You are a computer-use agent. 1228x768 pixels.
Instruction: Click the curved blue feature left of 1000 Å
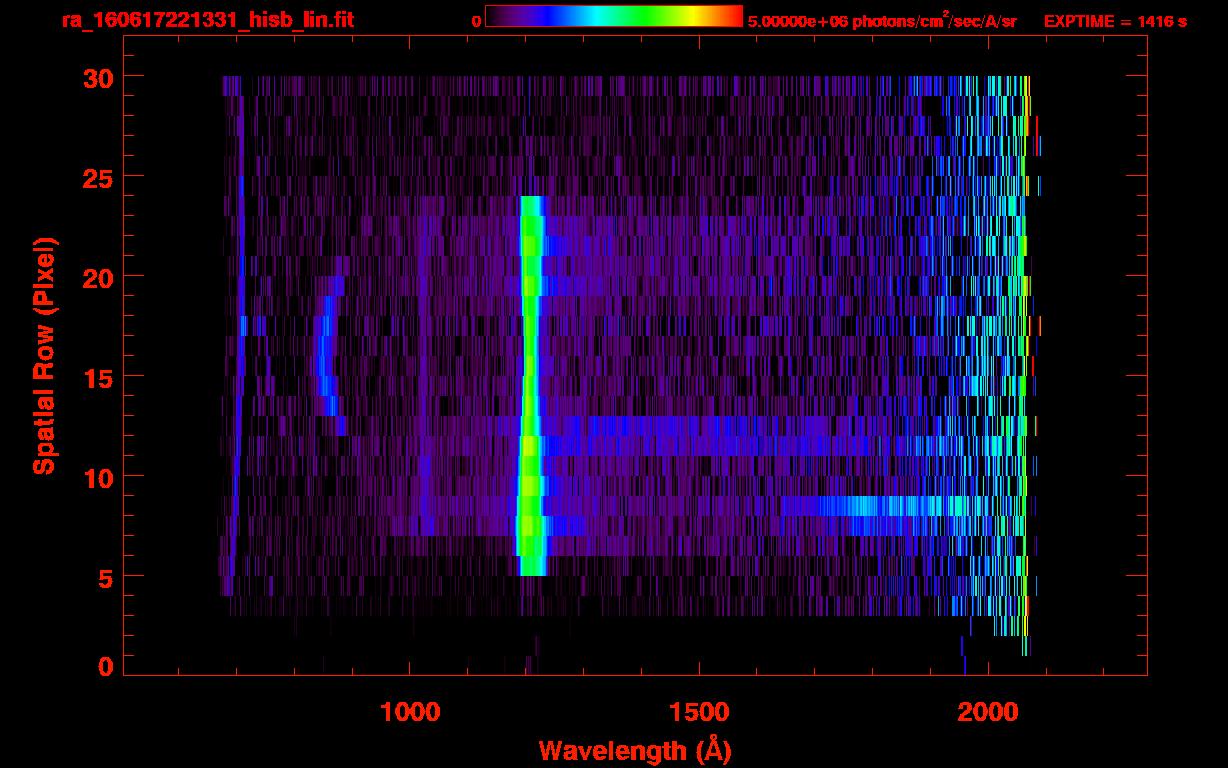point(325,360)
